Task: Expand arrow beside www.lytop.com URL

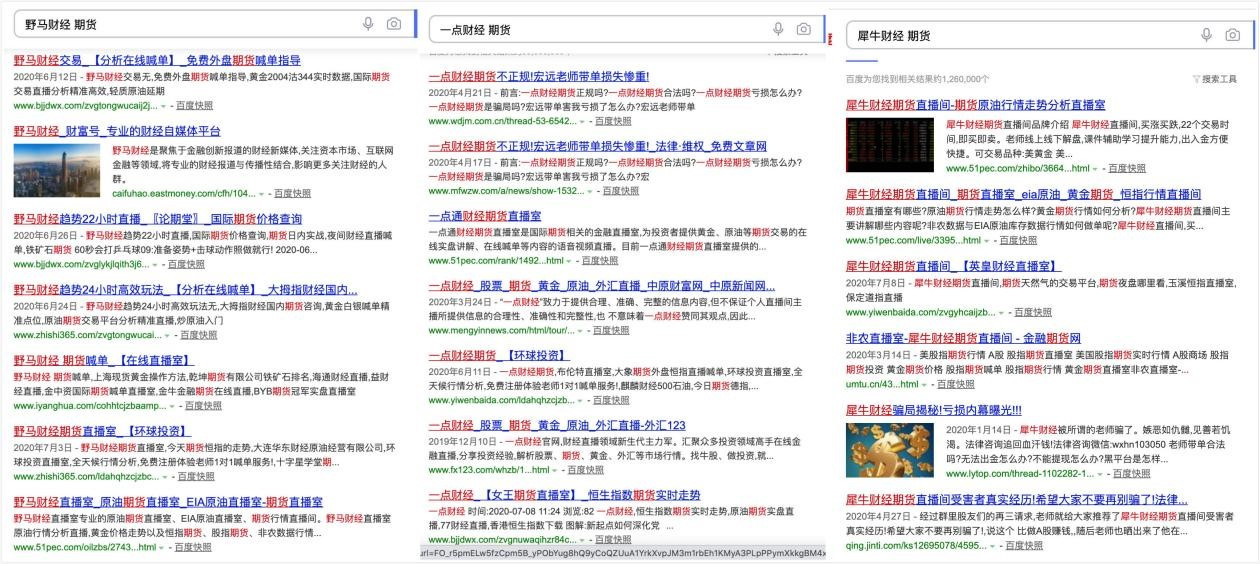Action: 1101,474
